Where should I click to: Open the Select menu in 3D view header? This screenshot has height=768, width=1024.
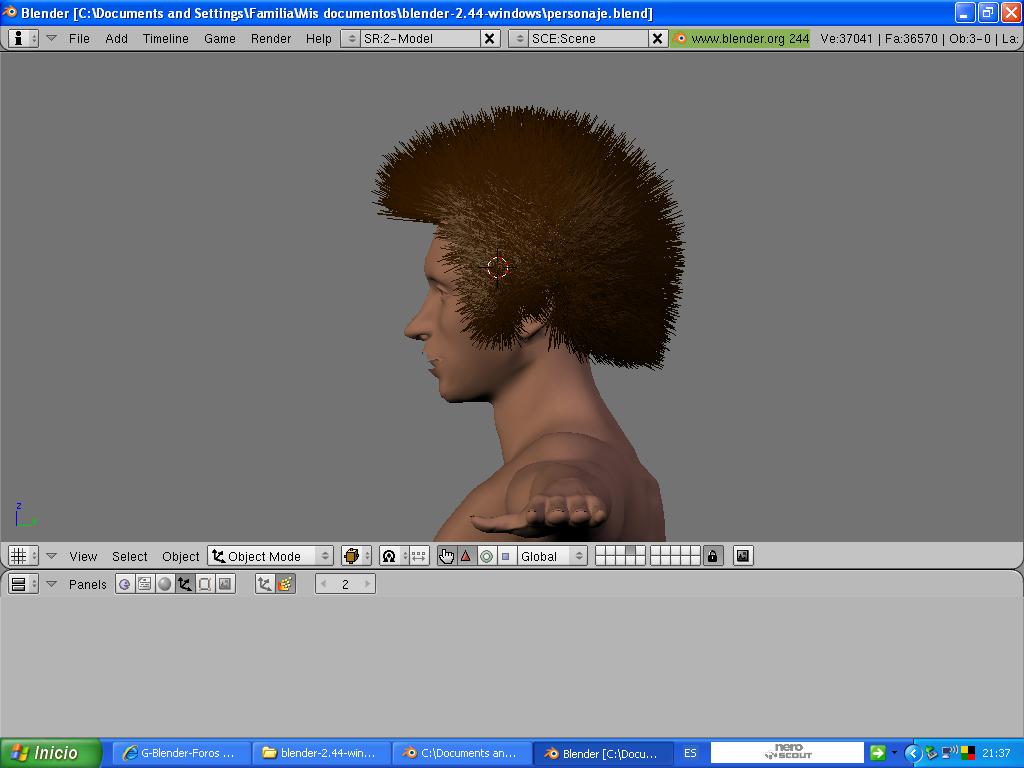tap(129, 556)
